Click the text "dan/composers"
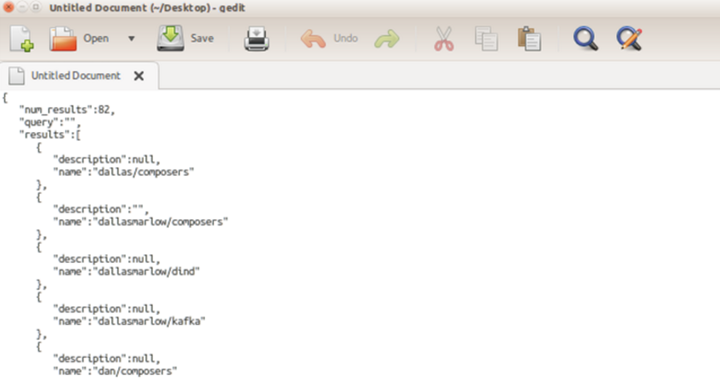720x384 pixels. pos(135,371)
